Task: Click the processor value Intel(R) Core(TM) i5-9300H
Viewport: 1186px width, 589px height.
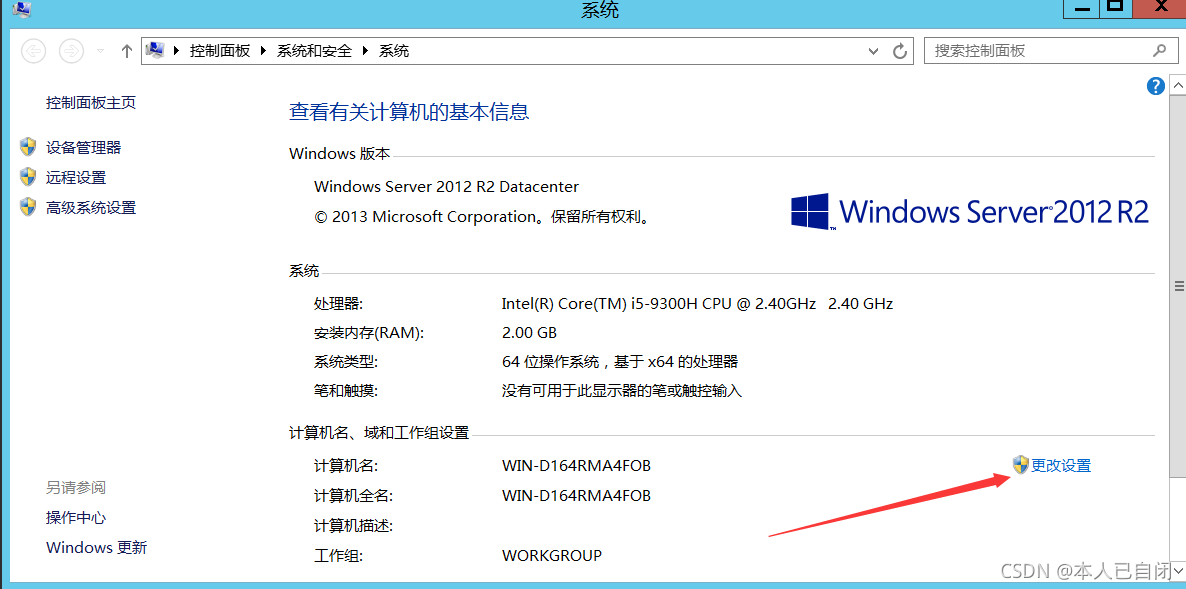Action: [697, 304]
